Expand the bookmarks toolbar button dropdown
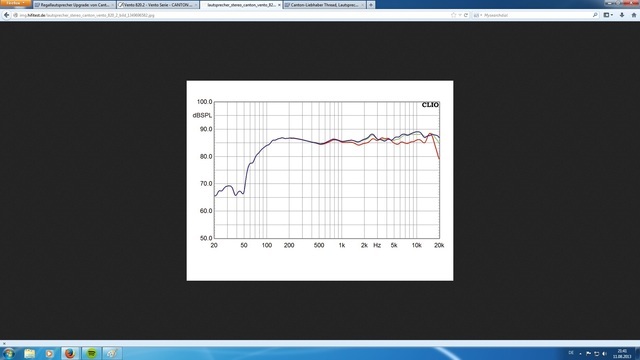The width and height of the screenshot is (640, 360). click(x=608, y=15)
